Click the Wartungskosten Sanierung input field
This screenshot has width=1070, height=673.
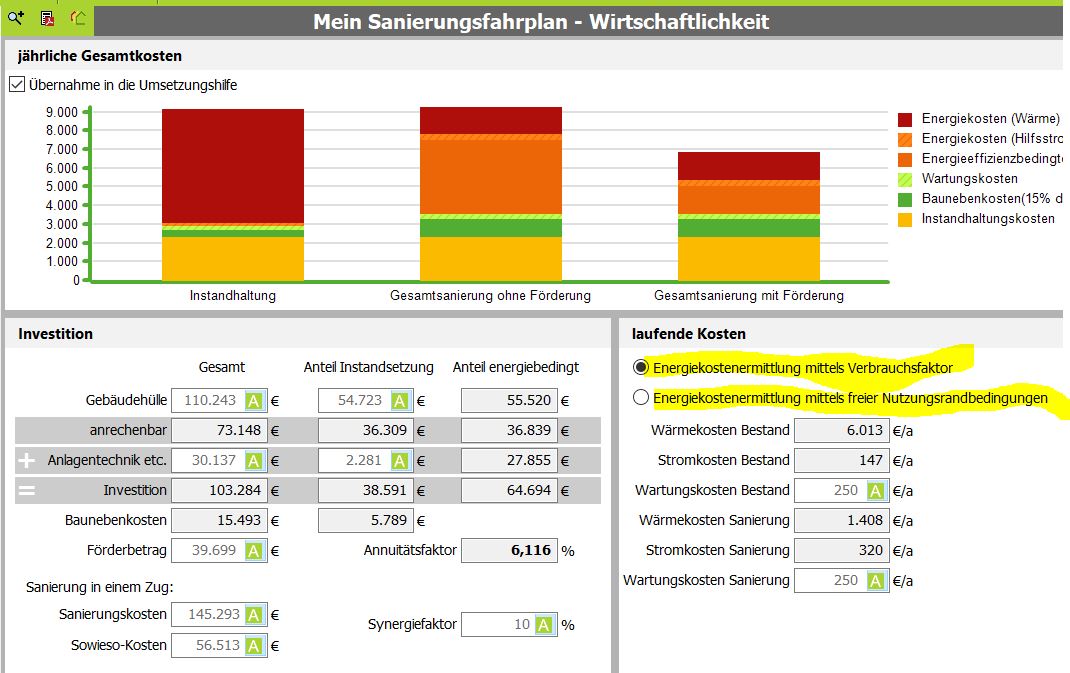842,581
